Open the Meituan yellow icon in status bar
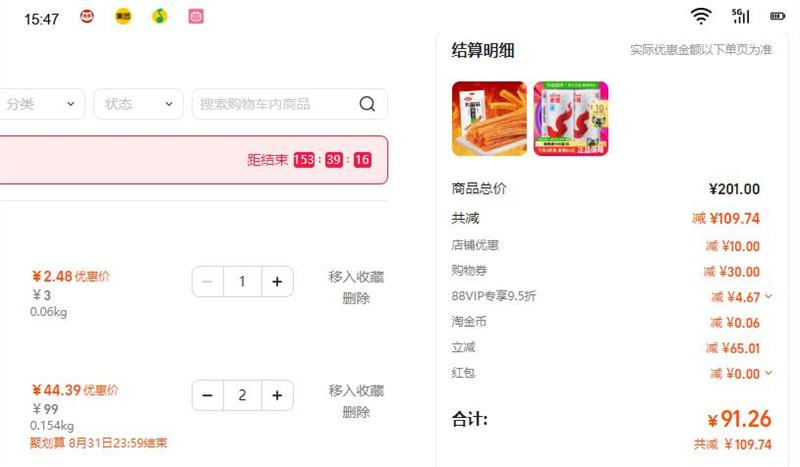The width and height of the screenshot is (800, 467). tap(123, 16)
